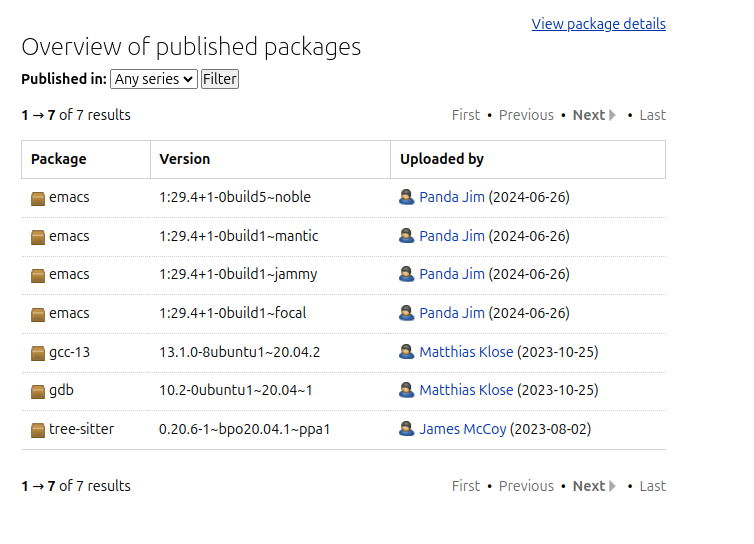Click the gcc-13 package box icon
Viewport: 754px width, 544px height.
pyautogui.click(x=38, y=353)
